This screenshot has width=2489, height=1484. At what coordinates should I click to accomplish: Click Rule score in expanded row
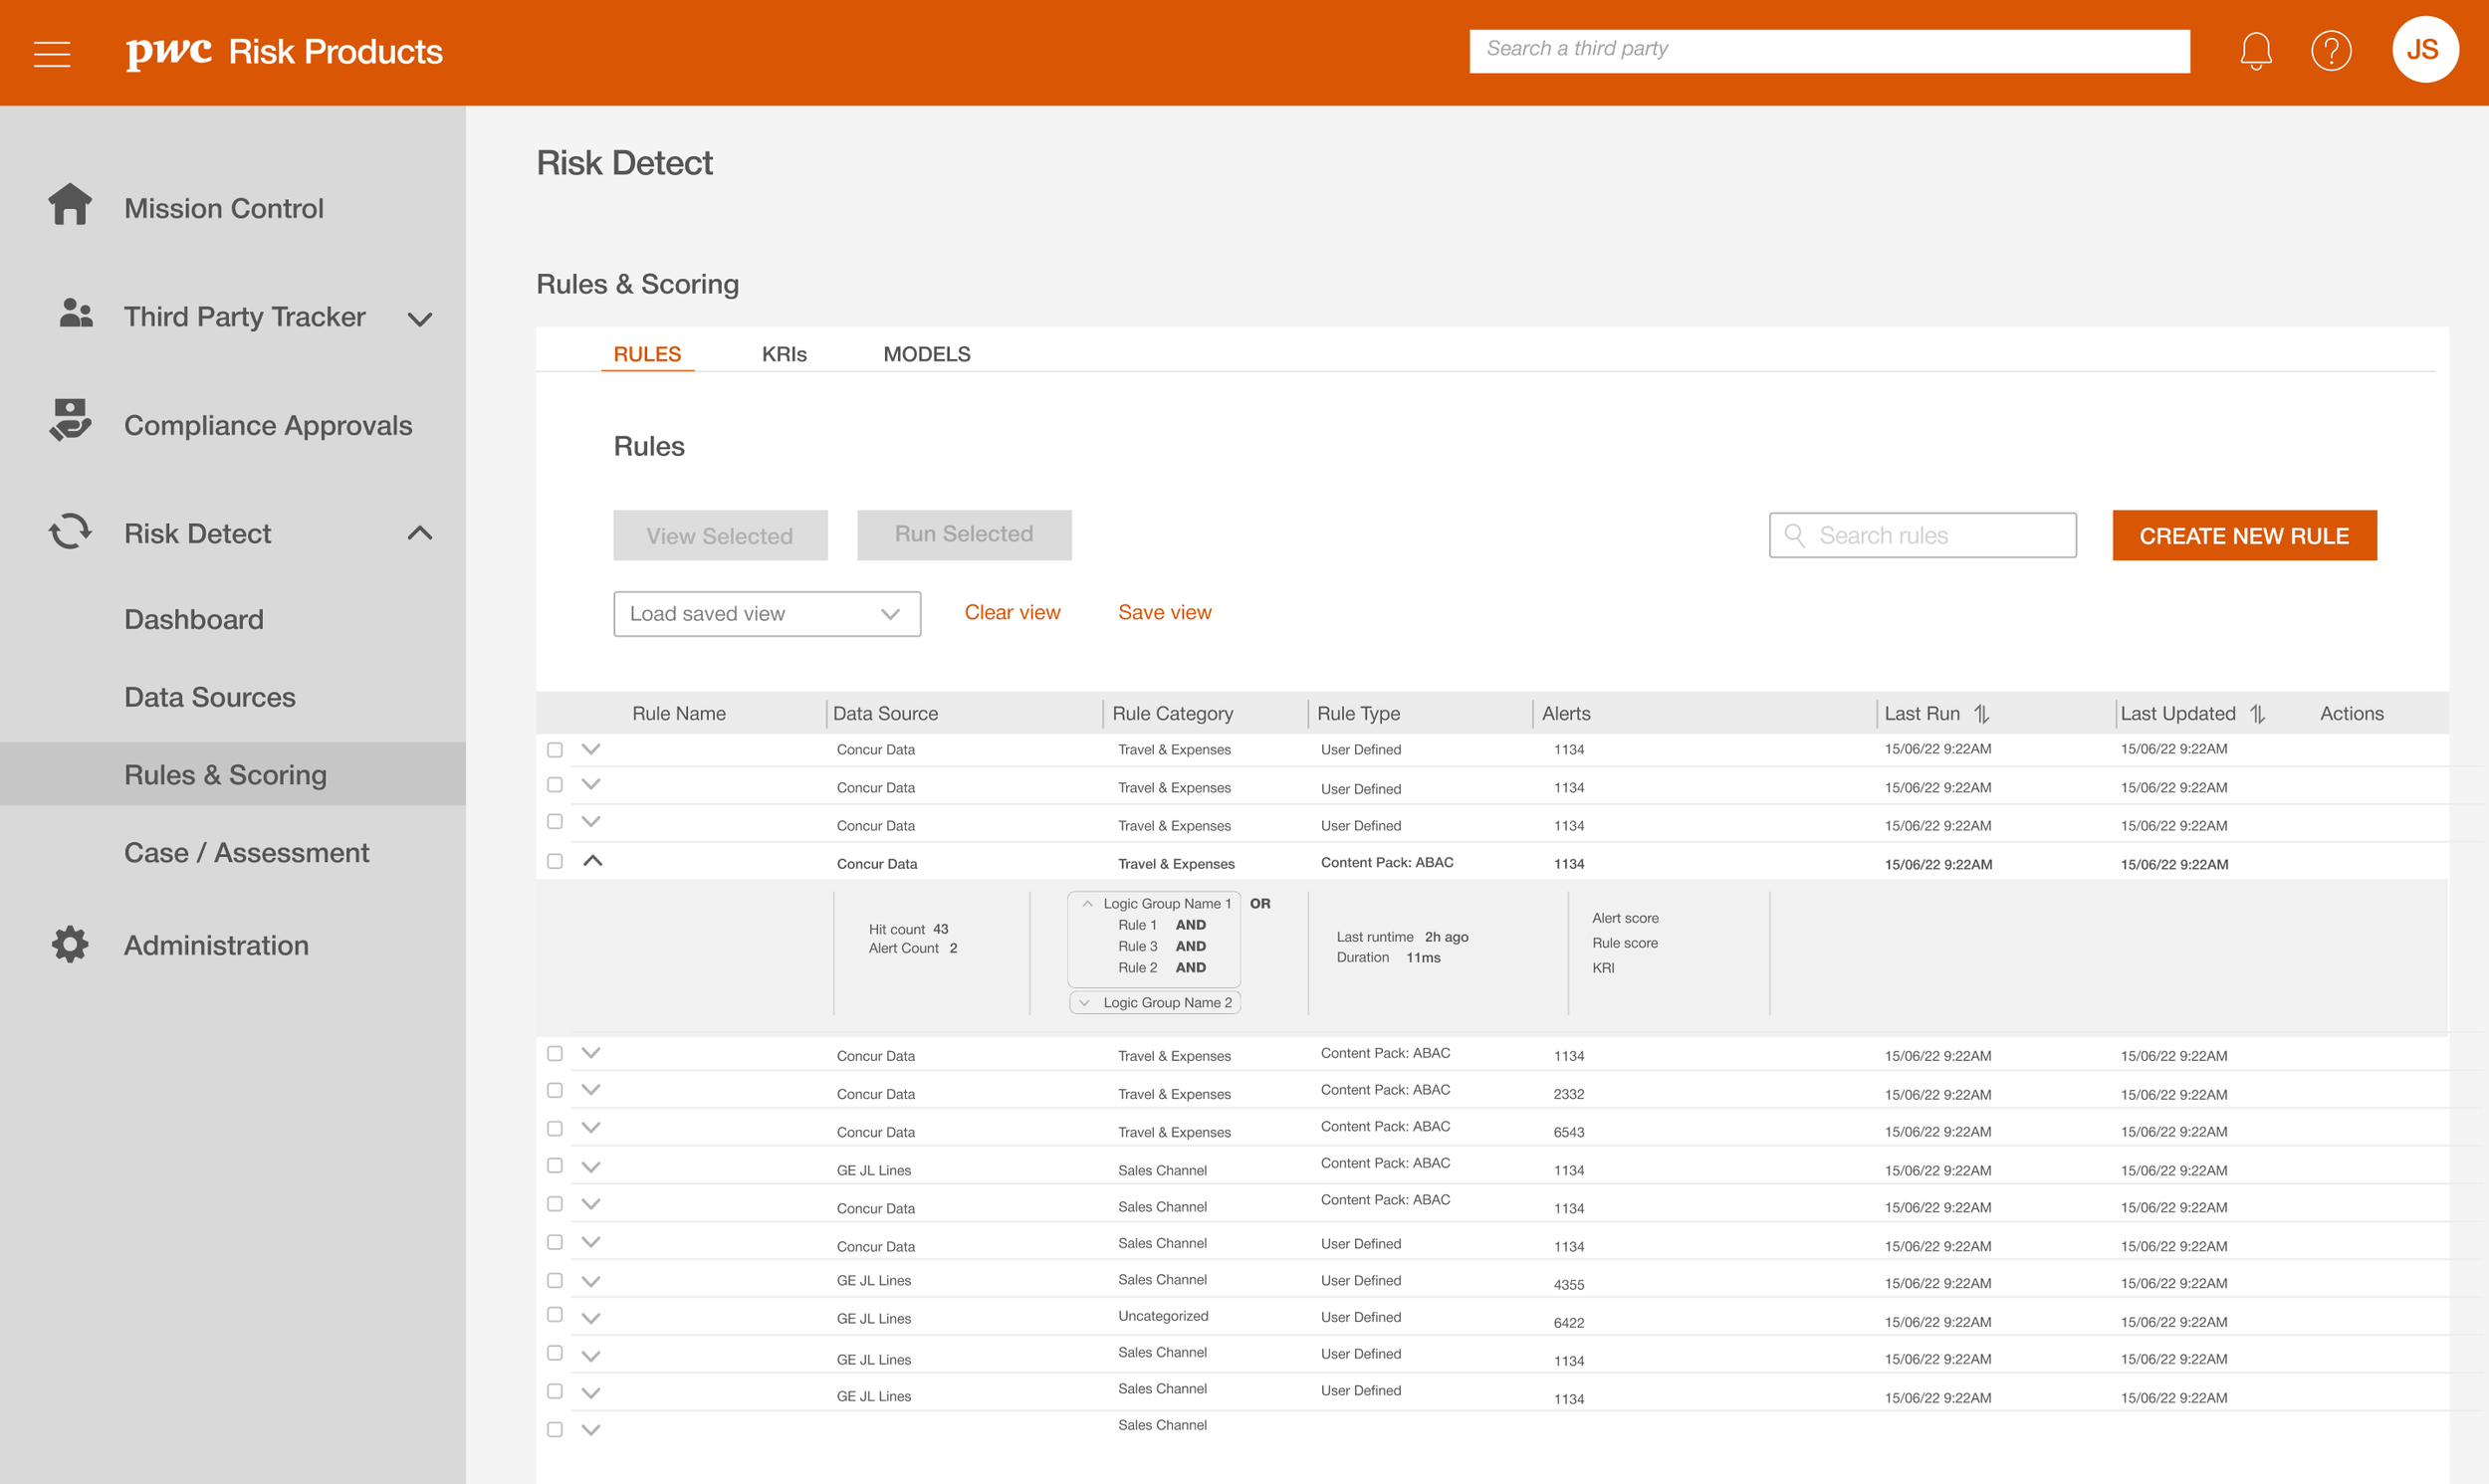point(1624,943)
